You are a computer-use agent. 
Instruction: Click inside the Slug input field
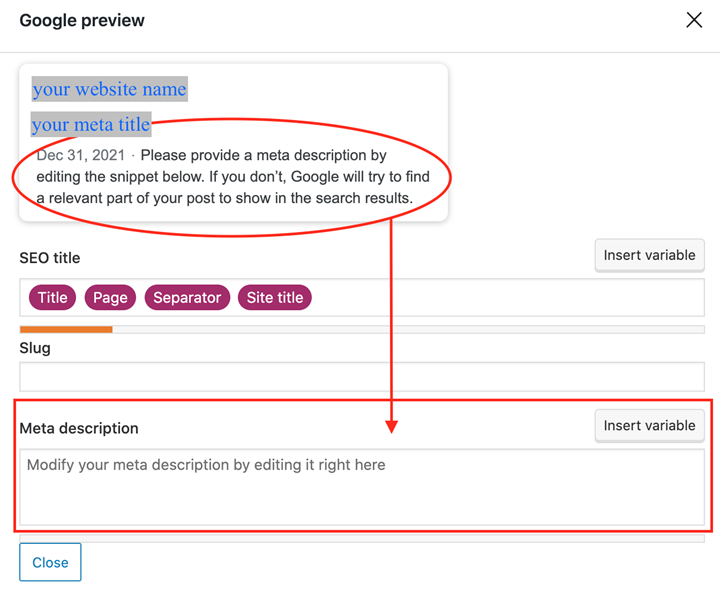click(x=362, y=377)
